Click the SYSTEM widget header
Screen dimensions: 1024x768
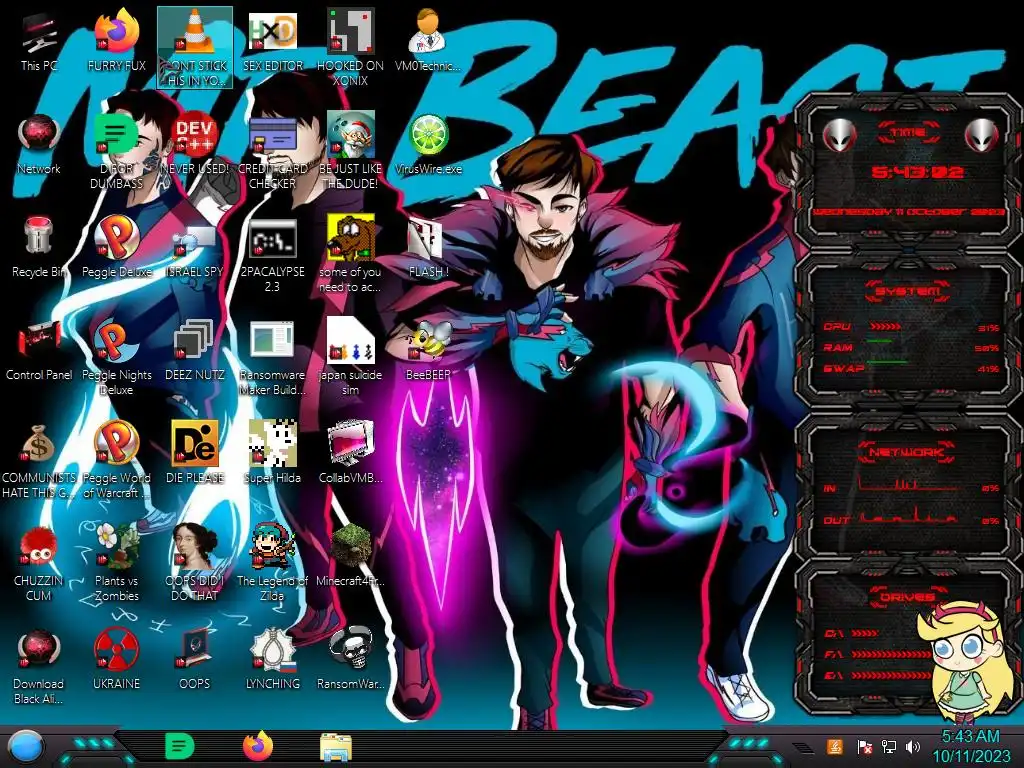click(908, 291)
